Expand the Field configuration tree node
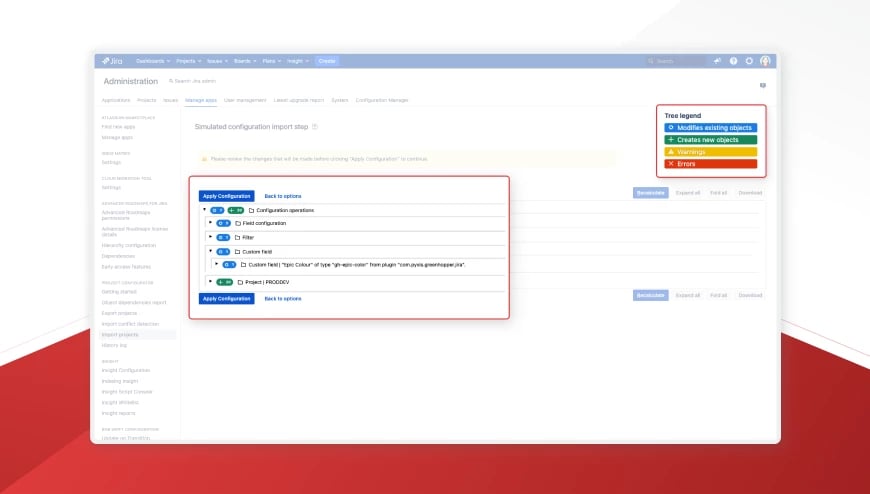 pos(210,223)
